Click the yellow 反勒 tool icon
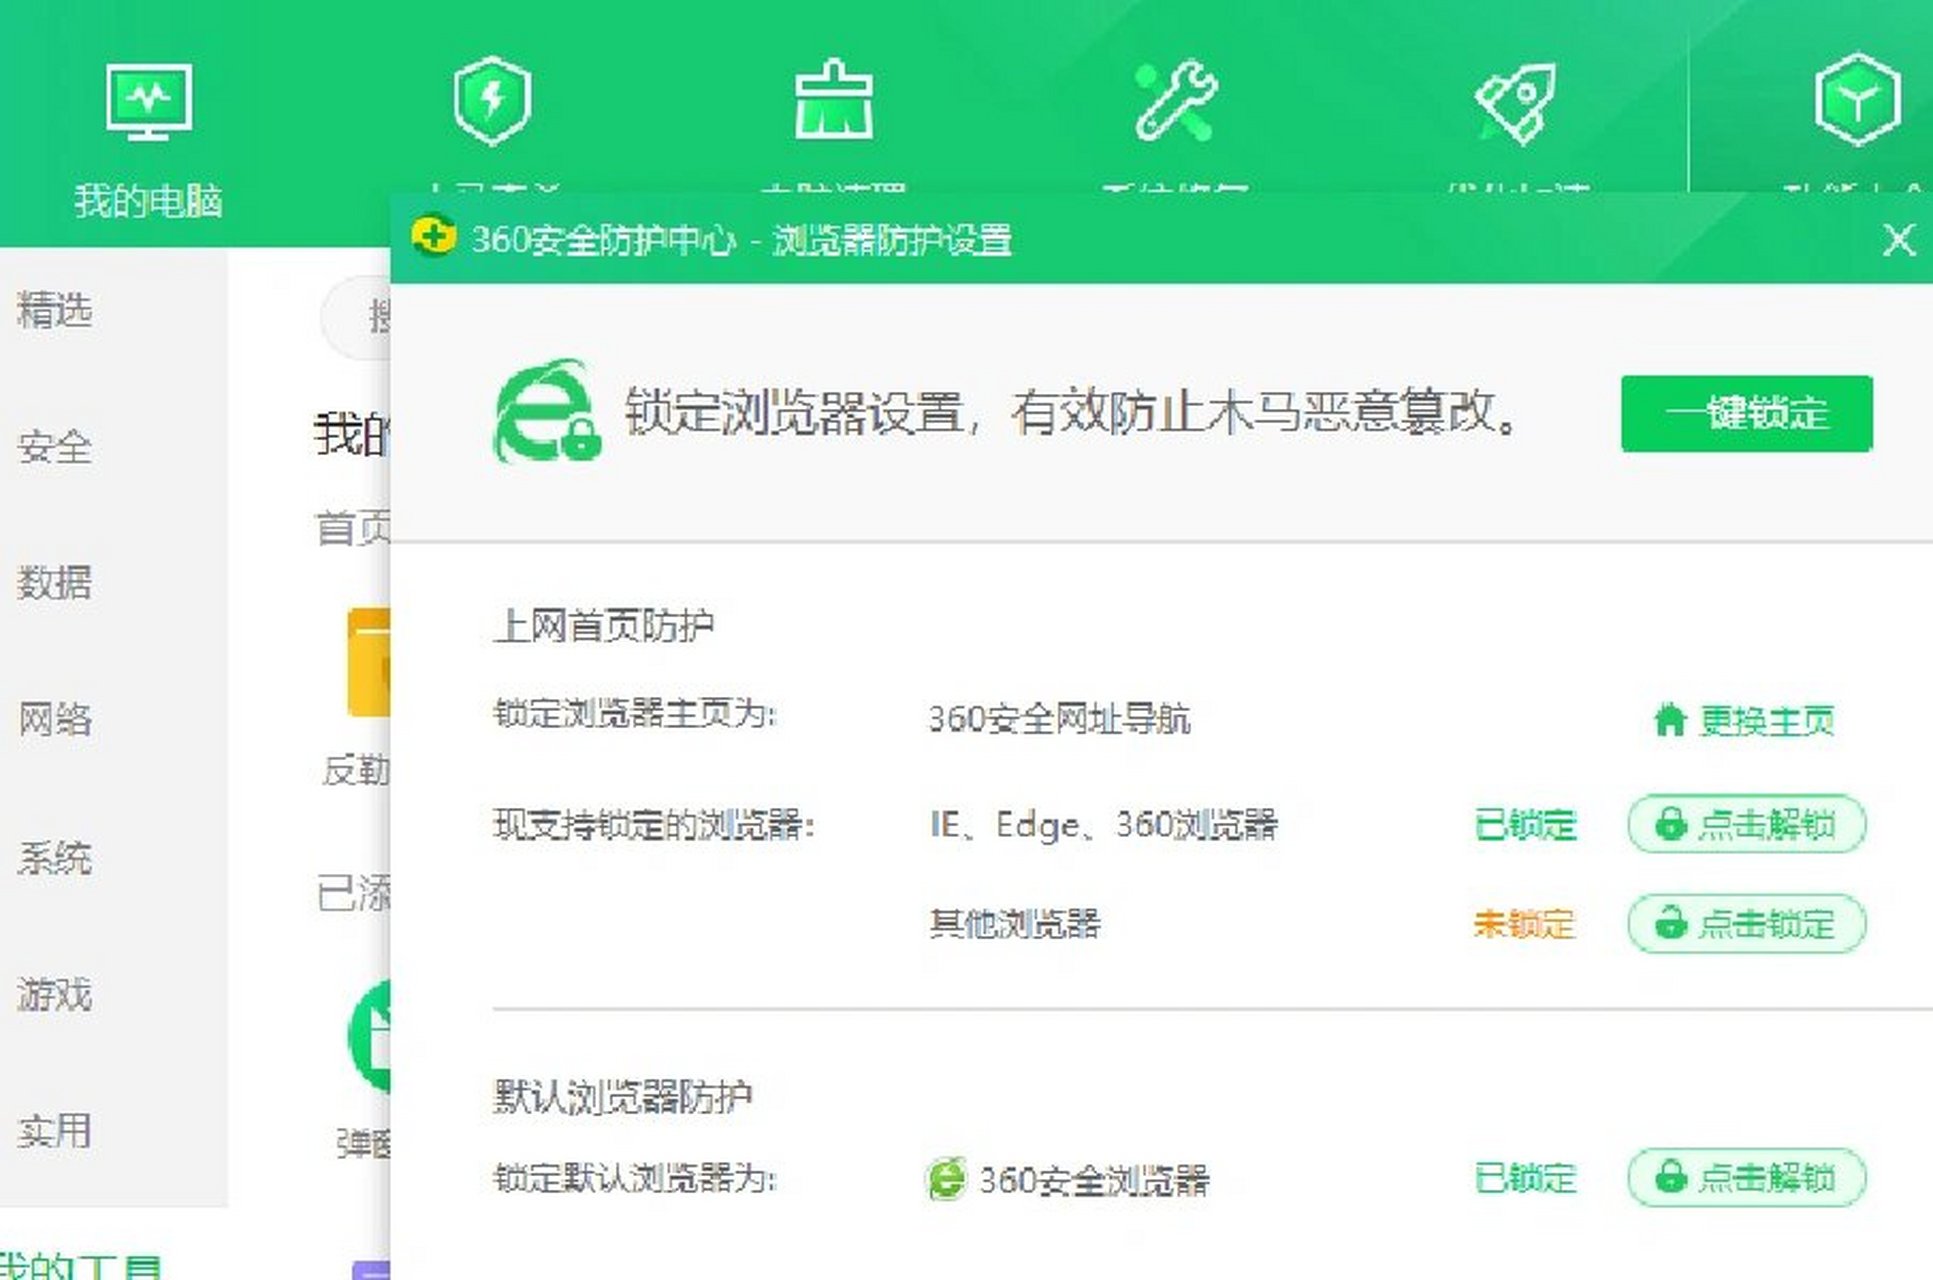 (x=369, y=662)
